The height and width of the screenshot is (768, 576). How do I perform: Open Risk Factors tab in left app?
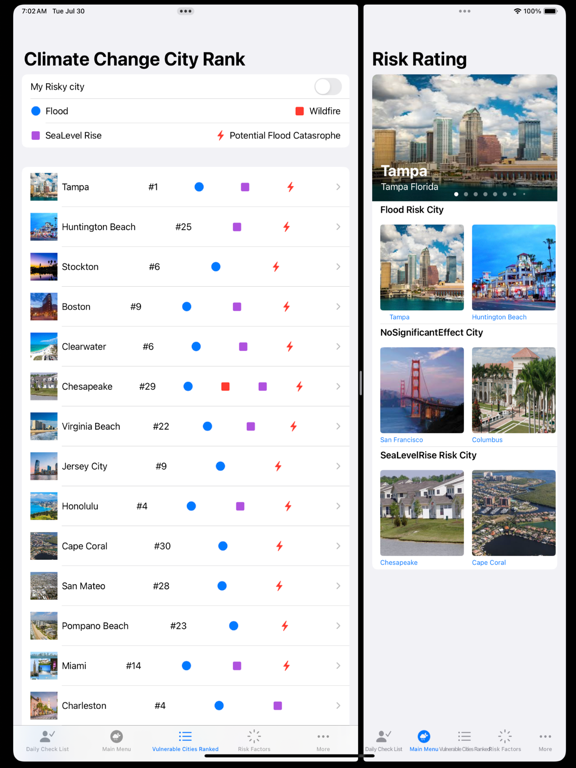coord(254,741)
